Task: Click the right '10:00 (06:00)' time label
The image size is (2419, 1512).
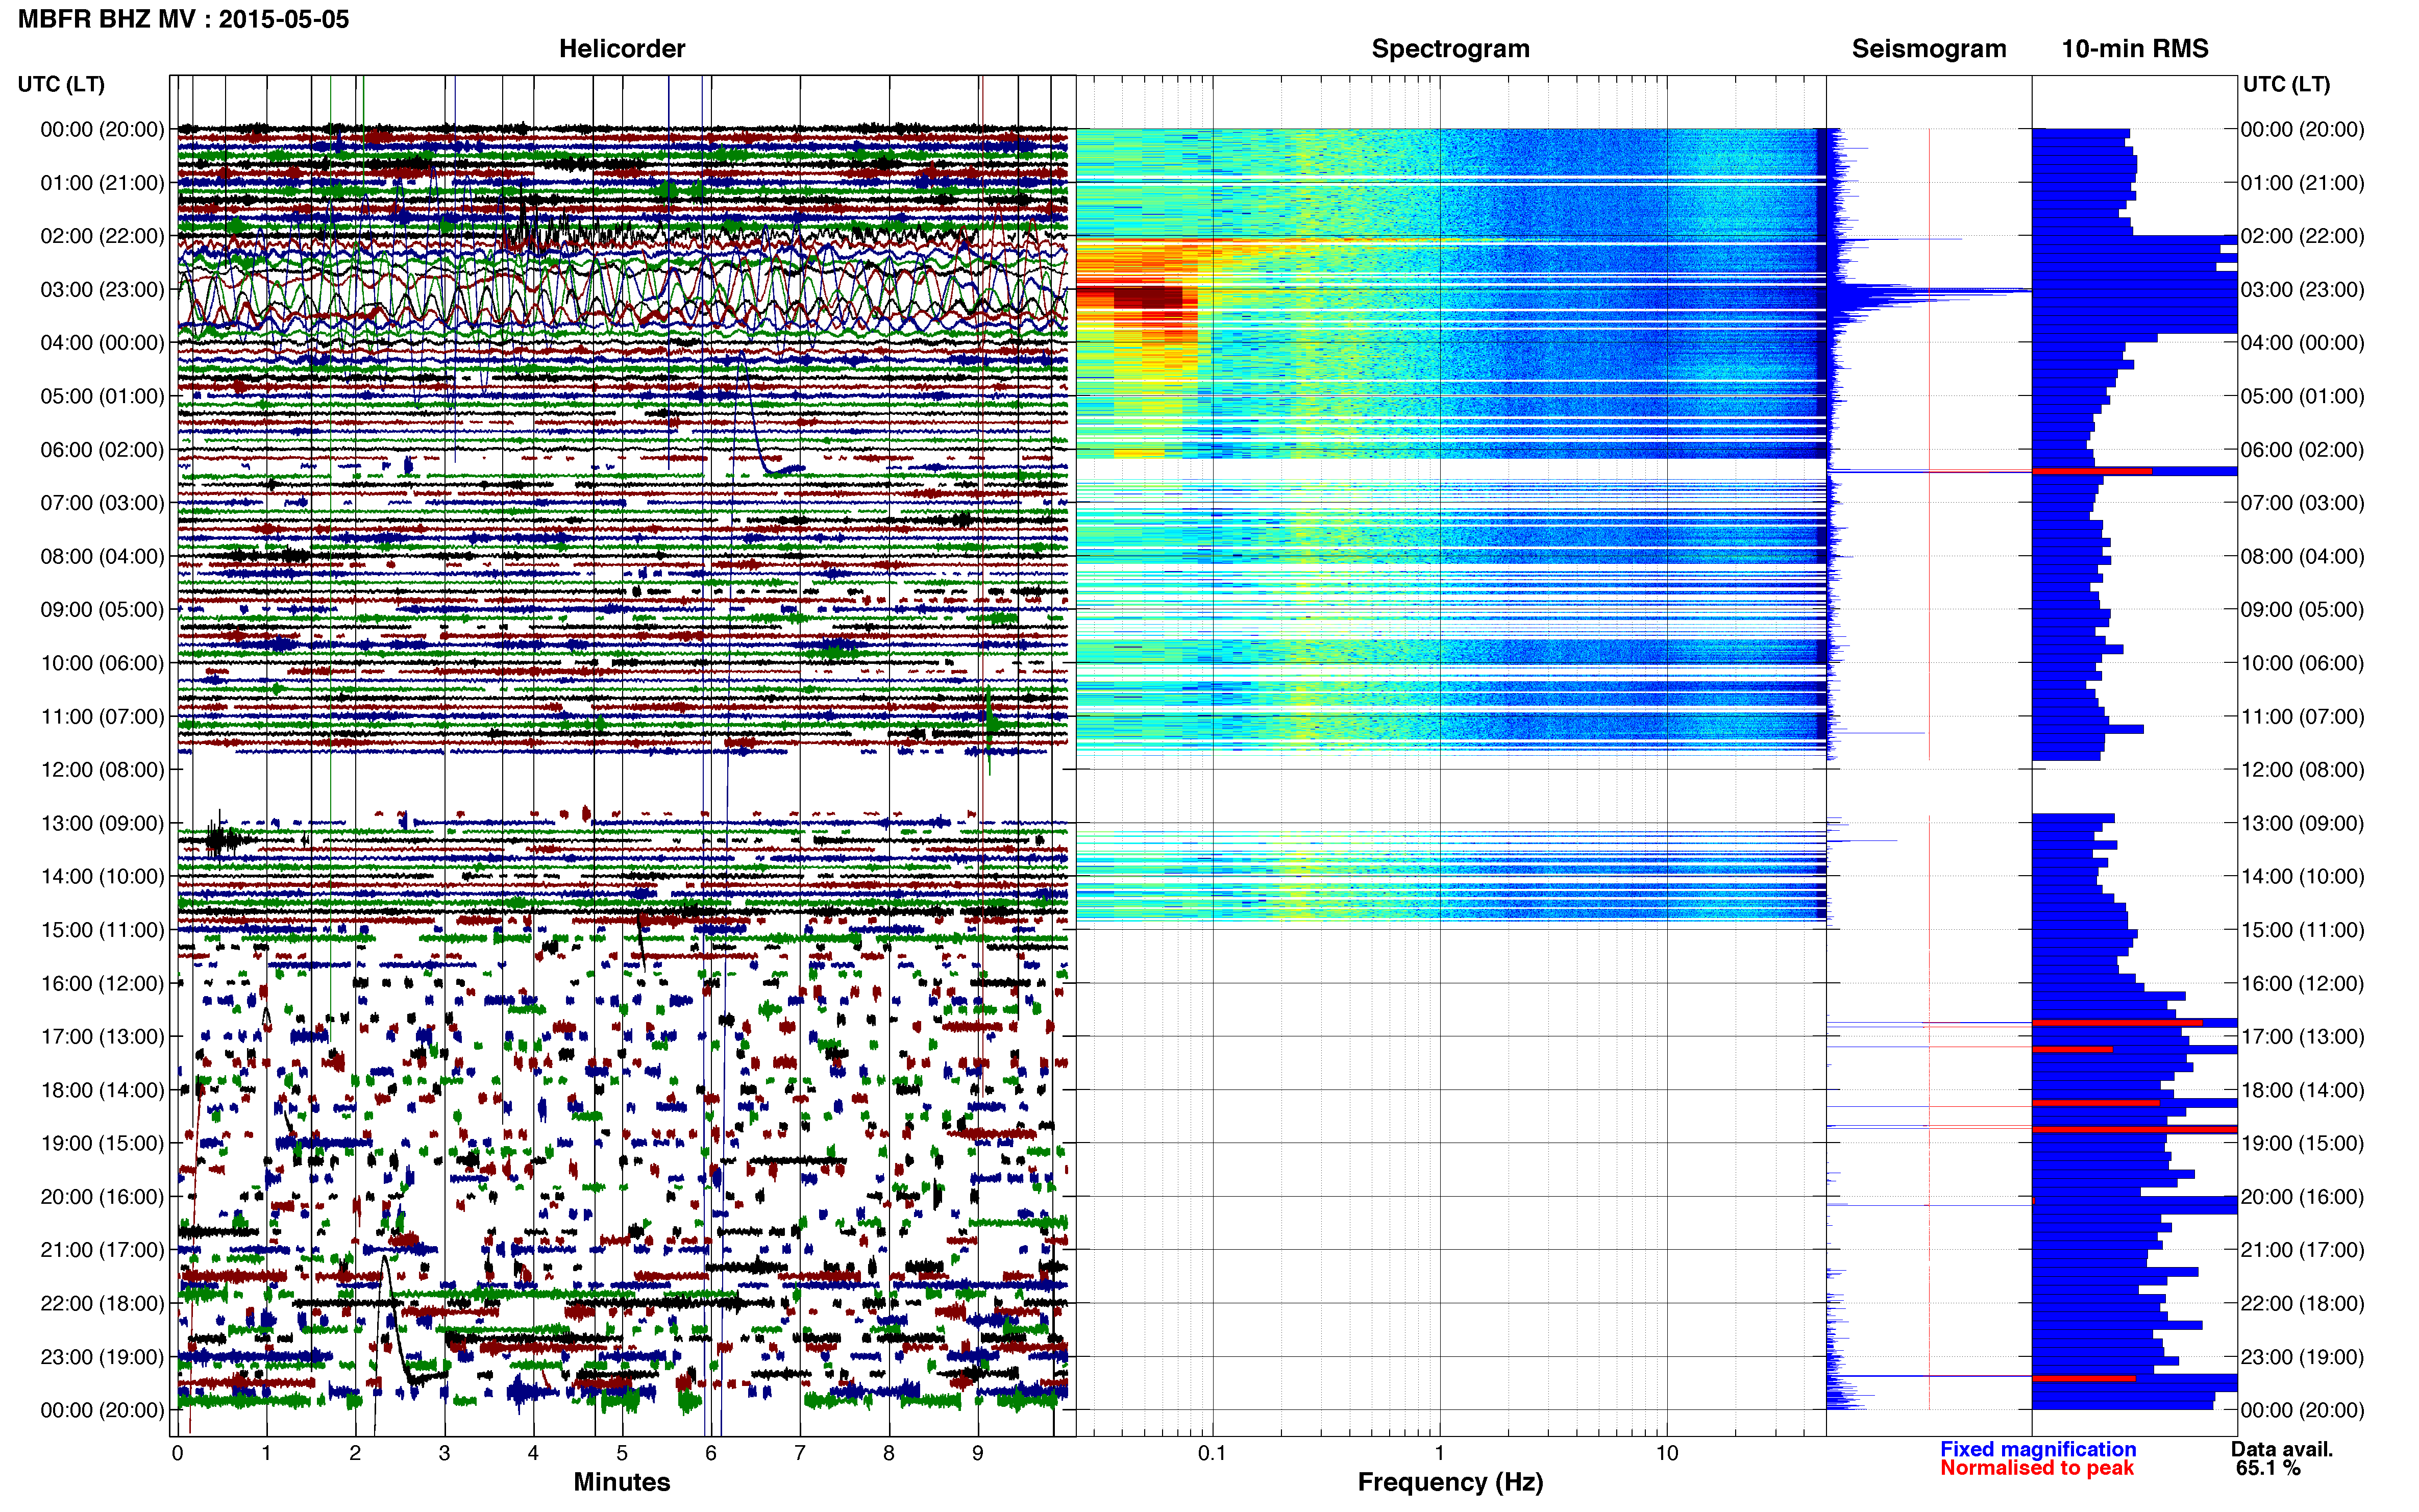Action: (x=2302, y=663)
